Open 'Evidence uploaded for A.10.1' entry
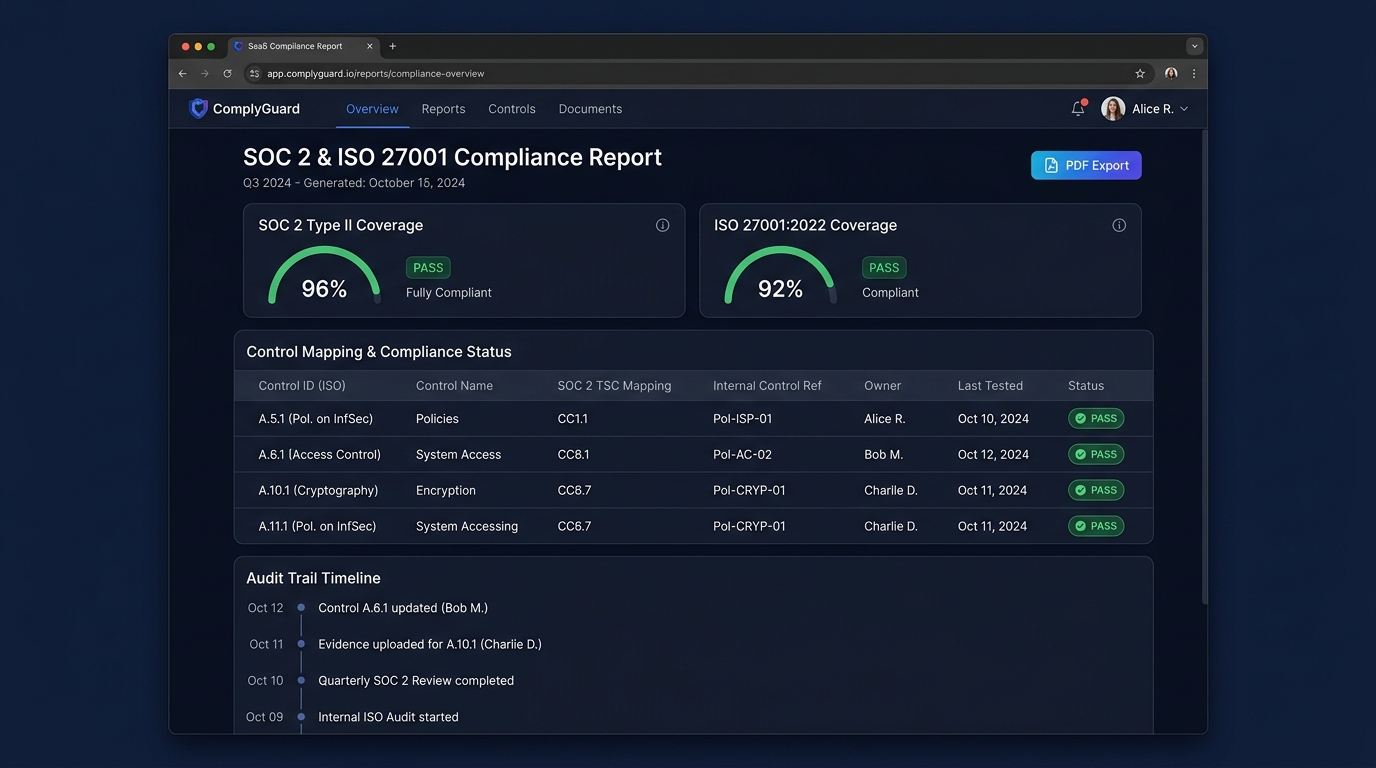 (x=430, y=644)
